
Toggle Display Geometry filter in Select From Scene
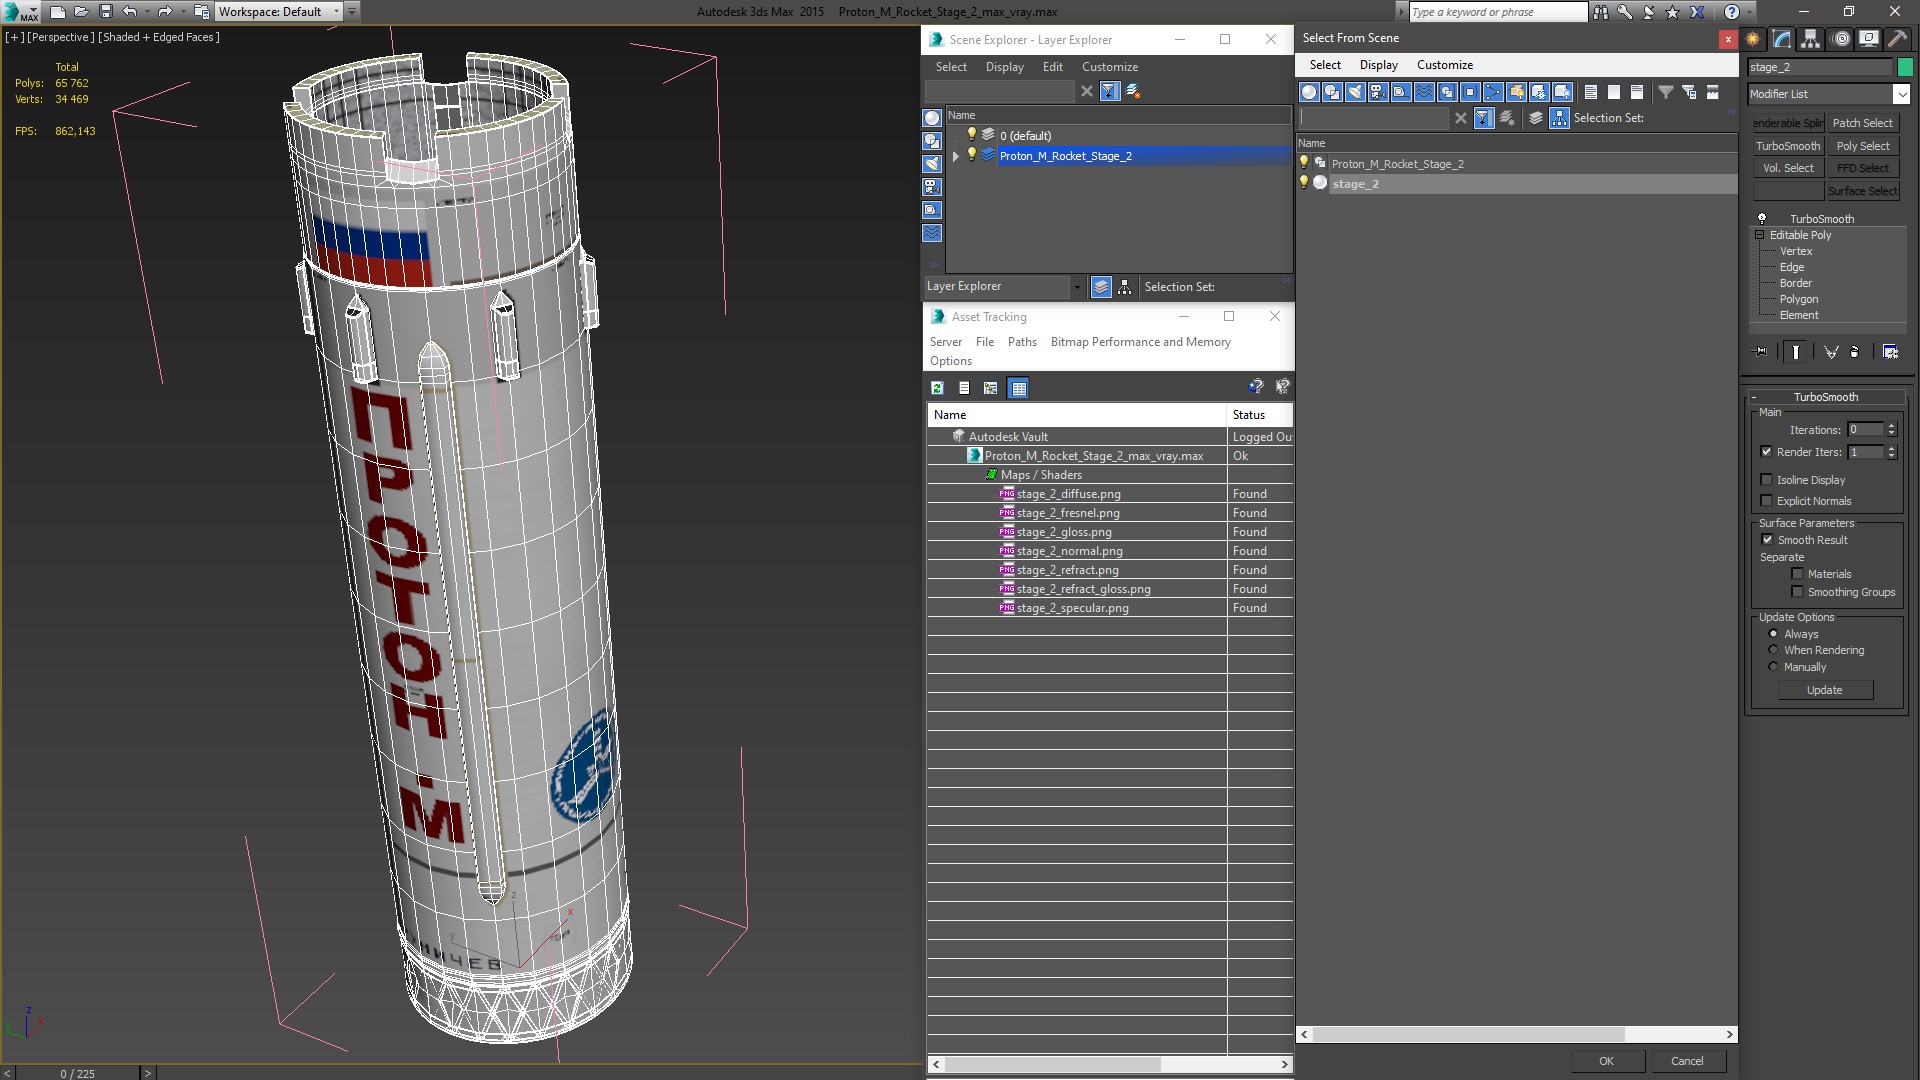pos(1309,92)
